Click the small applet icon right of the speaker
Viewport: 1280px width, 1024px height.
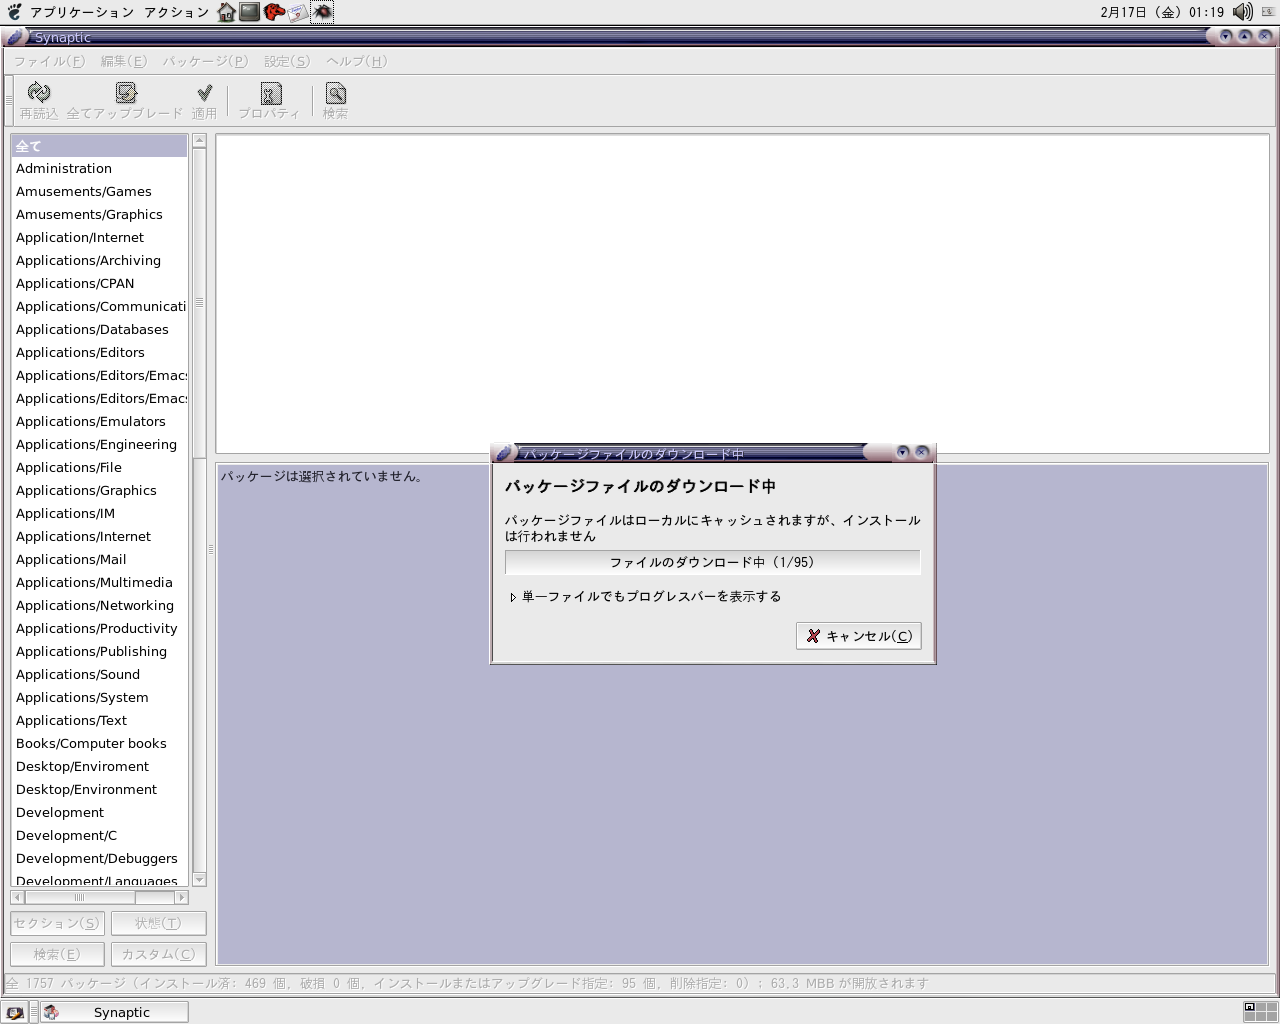1268,12
